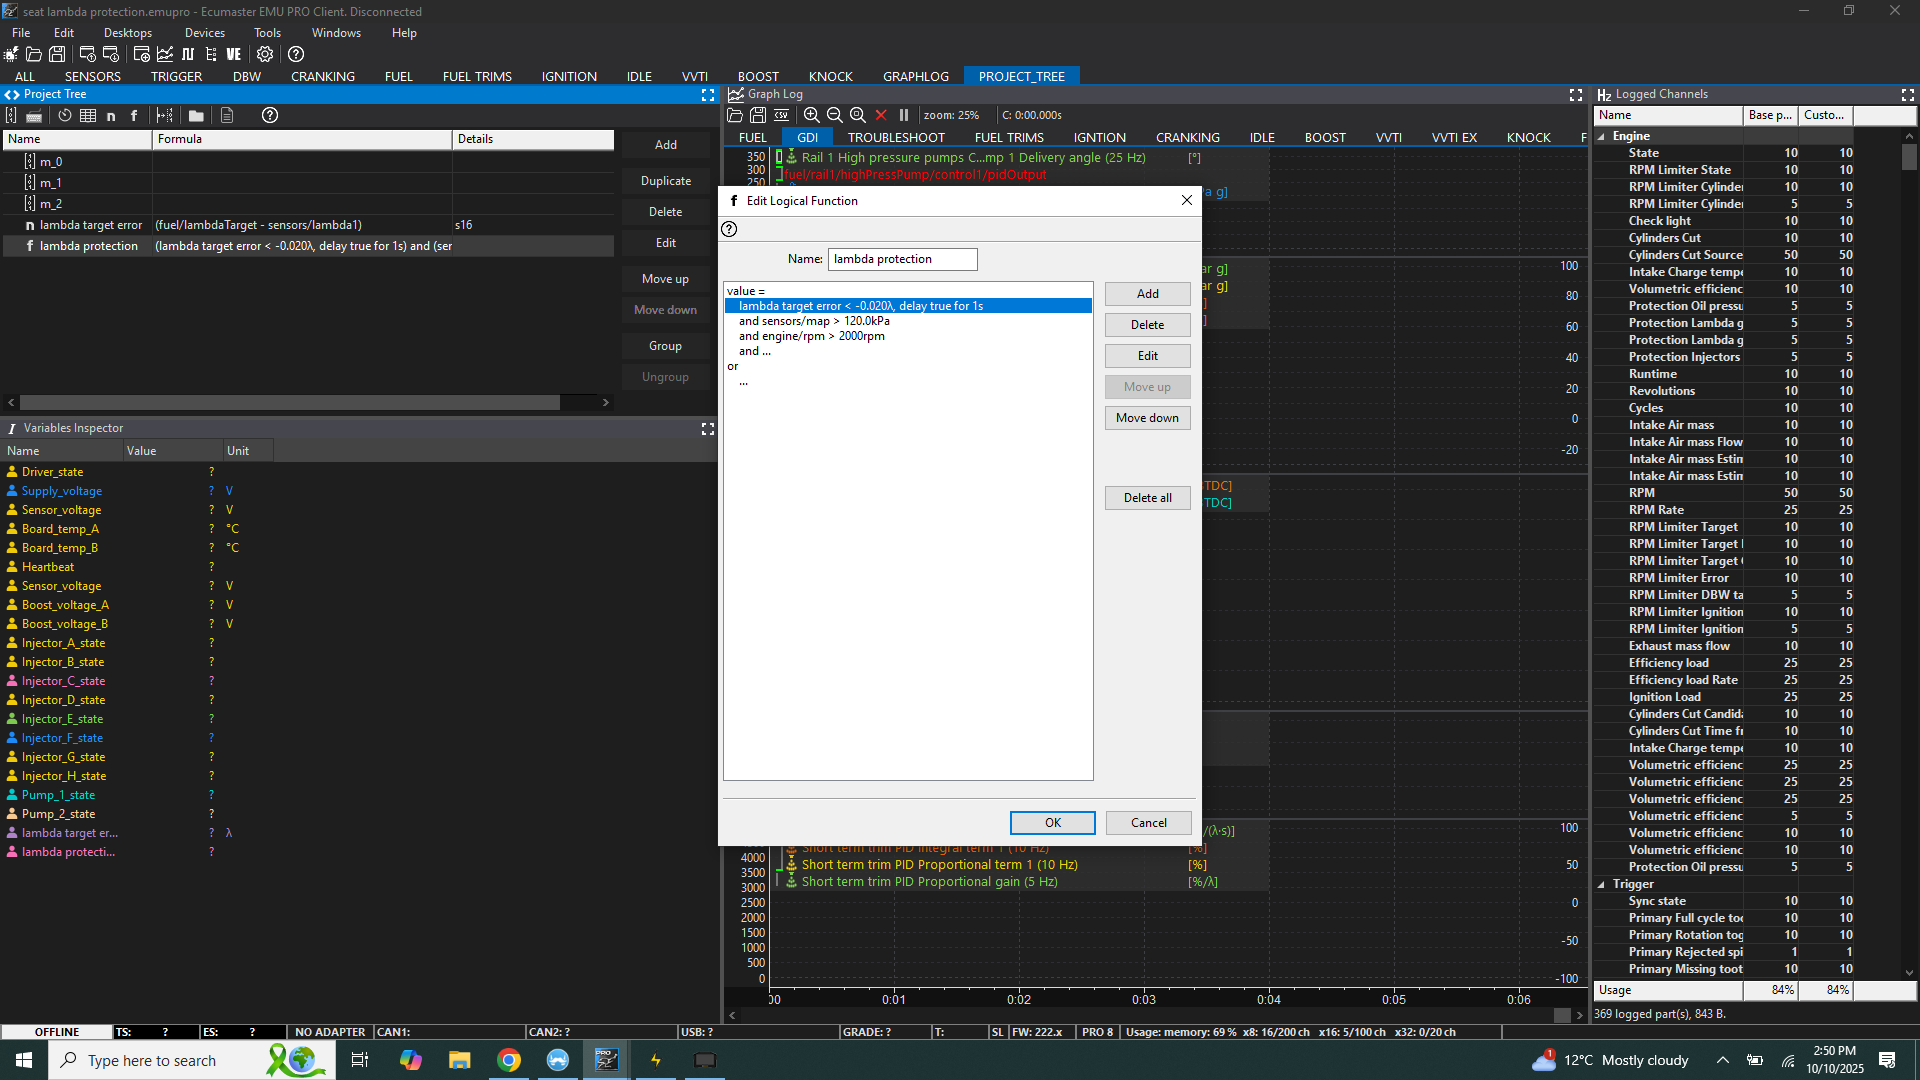Open help icon in dialog
This screenshot has width=1920, height=1080.
730,229
